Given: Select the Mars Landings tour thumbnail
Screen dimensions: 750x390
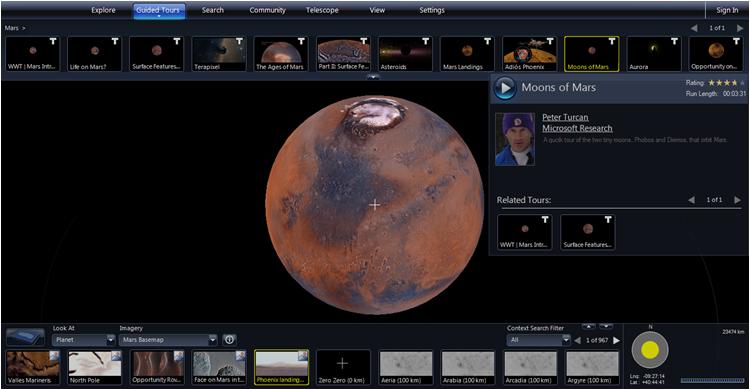Looking at the screenshot, I should point(467,54).
